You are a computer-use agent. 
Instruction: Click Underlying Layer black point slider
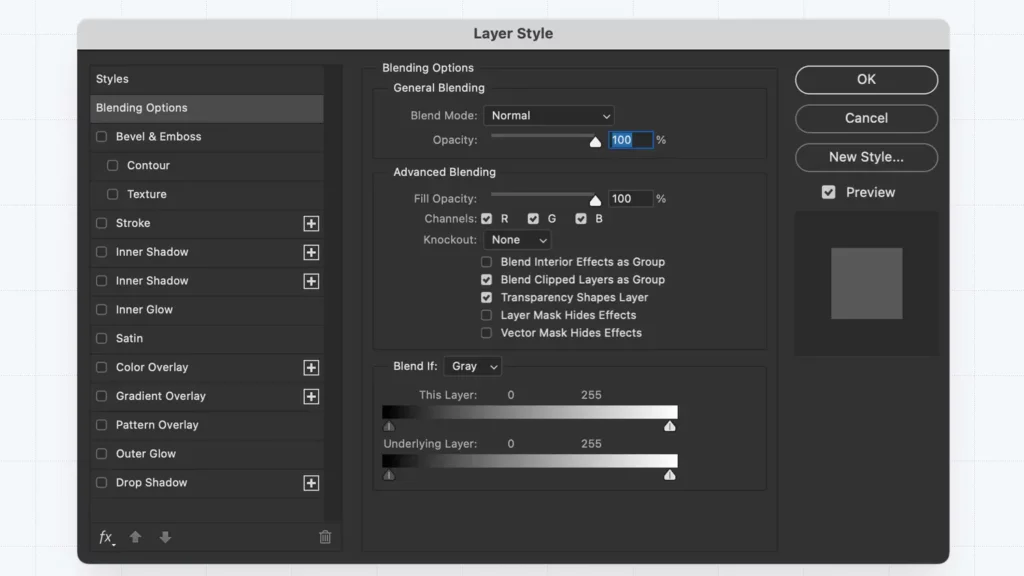pos(389,475)
